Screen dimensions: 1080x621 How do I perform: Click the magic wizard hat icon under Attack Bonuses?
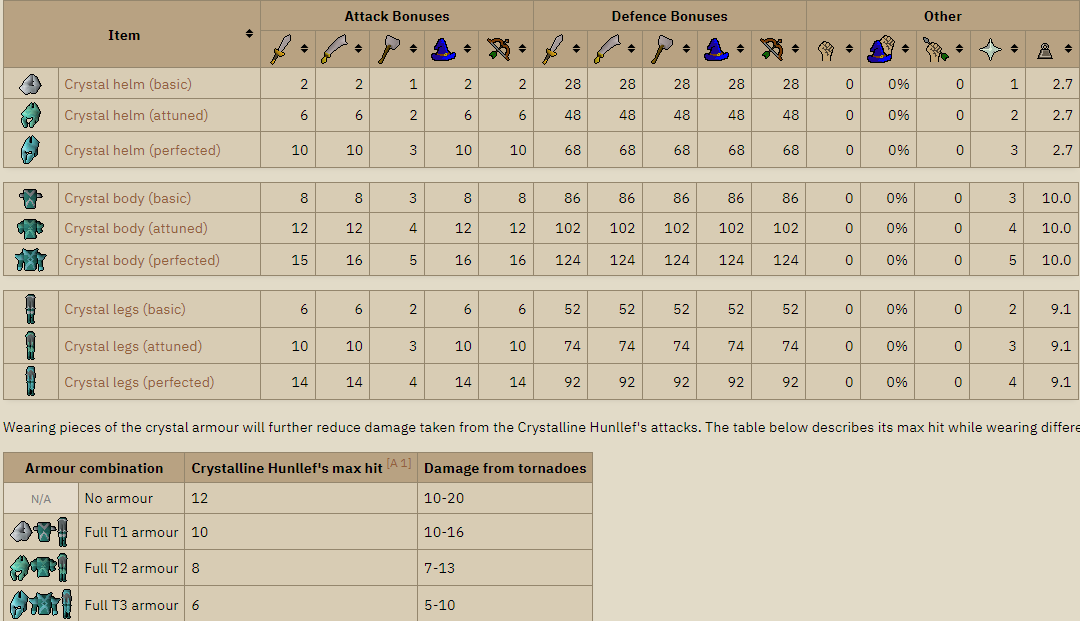443,50
